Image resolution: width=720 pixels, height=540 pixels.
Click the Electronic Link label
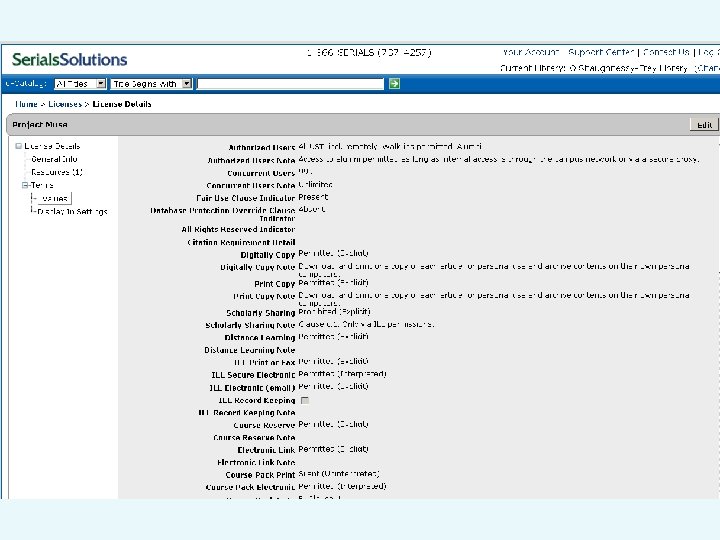coord(266,450)
